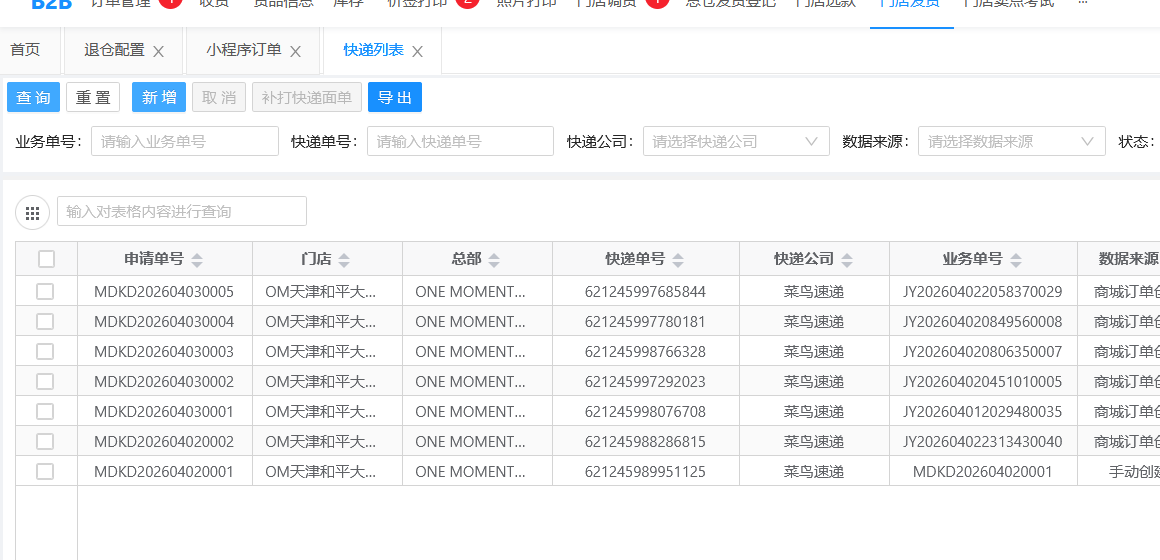This screenshot has width=1160, height=560.
Task: Switch to the 首页 tab
Action: [25, 50]
